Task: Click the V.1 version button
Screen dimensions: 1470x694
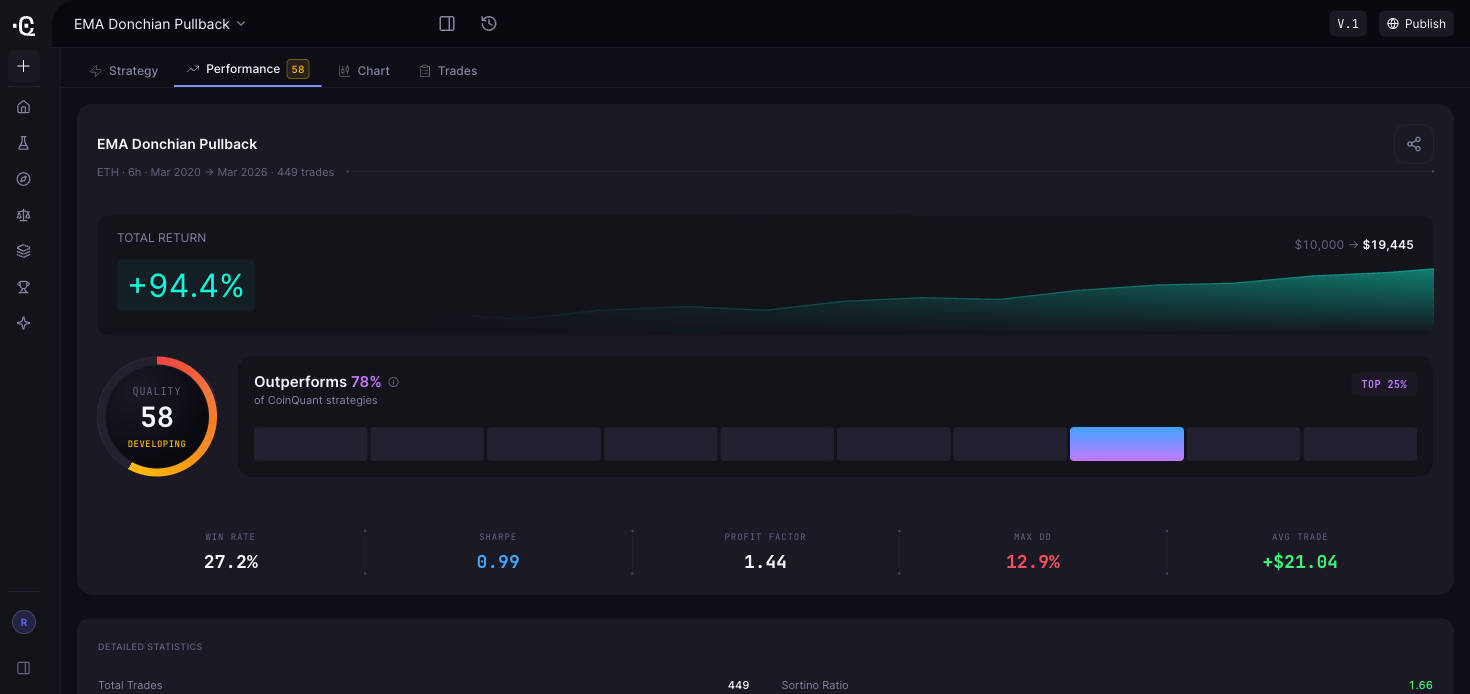Action: [1348, 24]
